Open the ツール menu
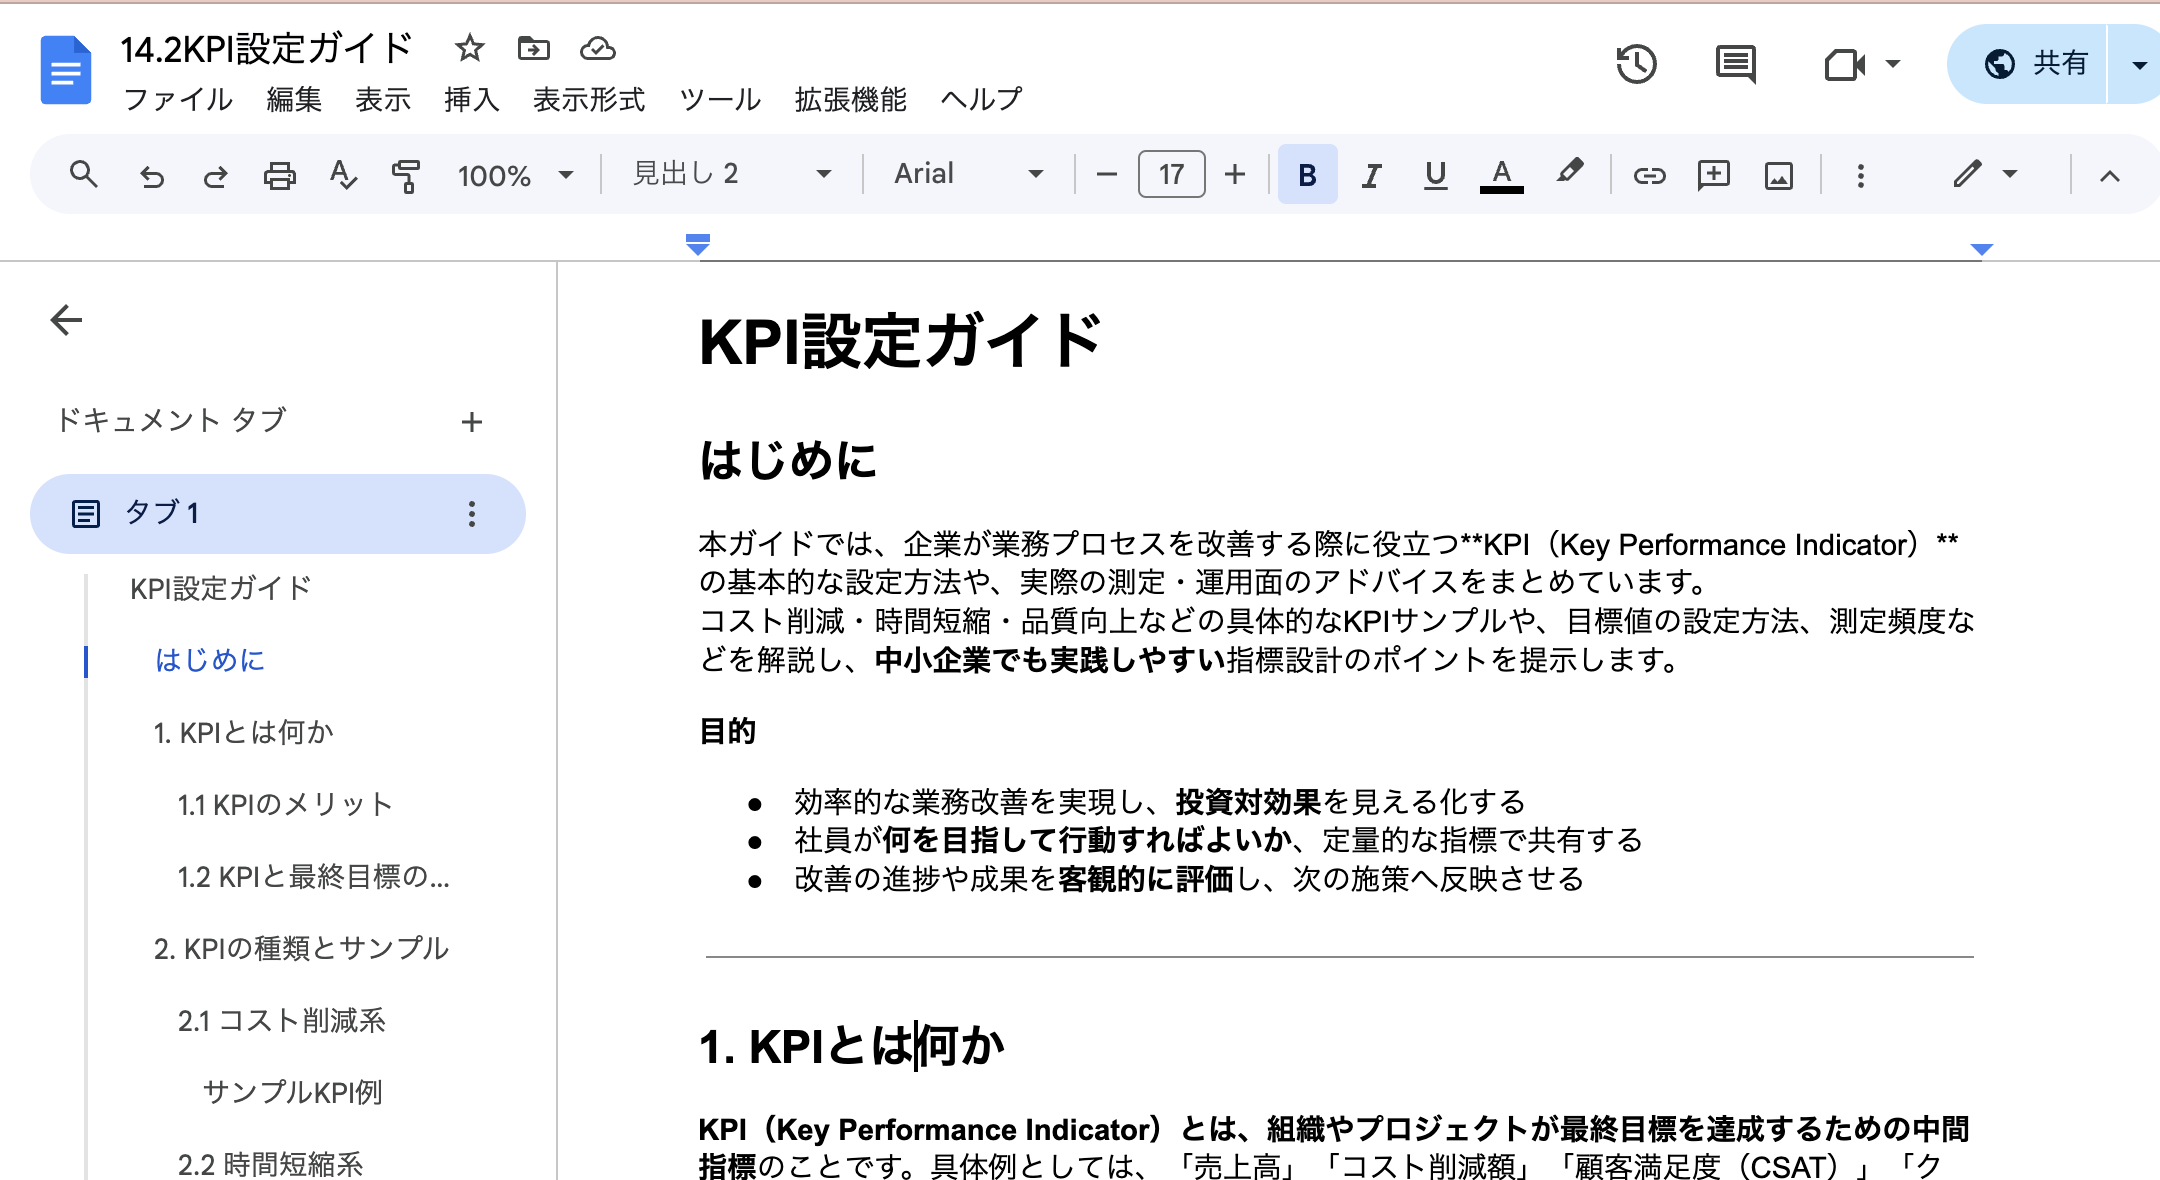This screenshot has height=1180, width=2160. [719, 99]
